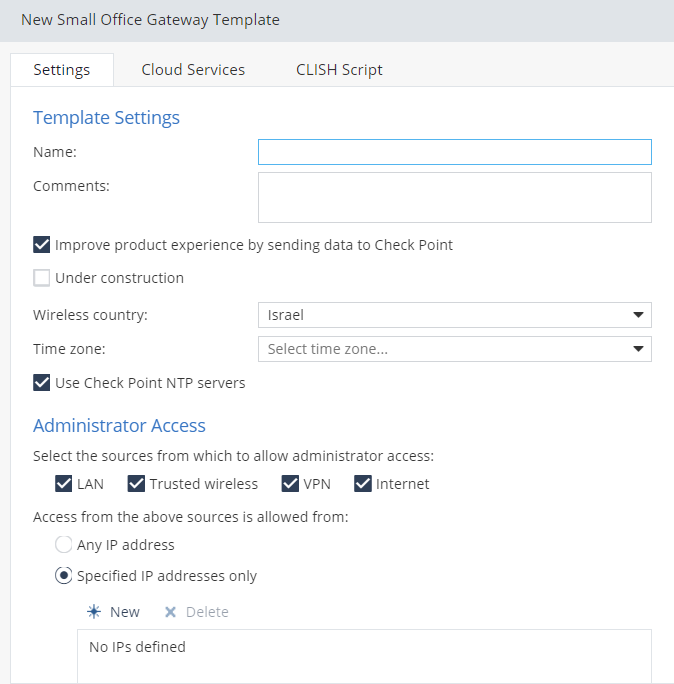The image size is (674, 684).
Task: Expand the Time zone dropdown
Action: coord(455,349)
